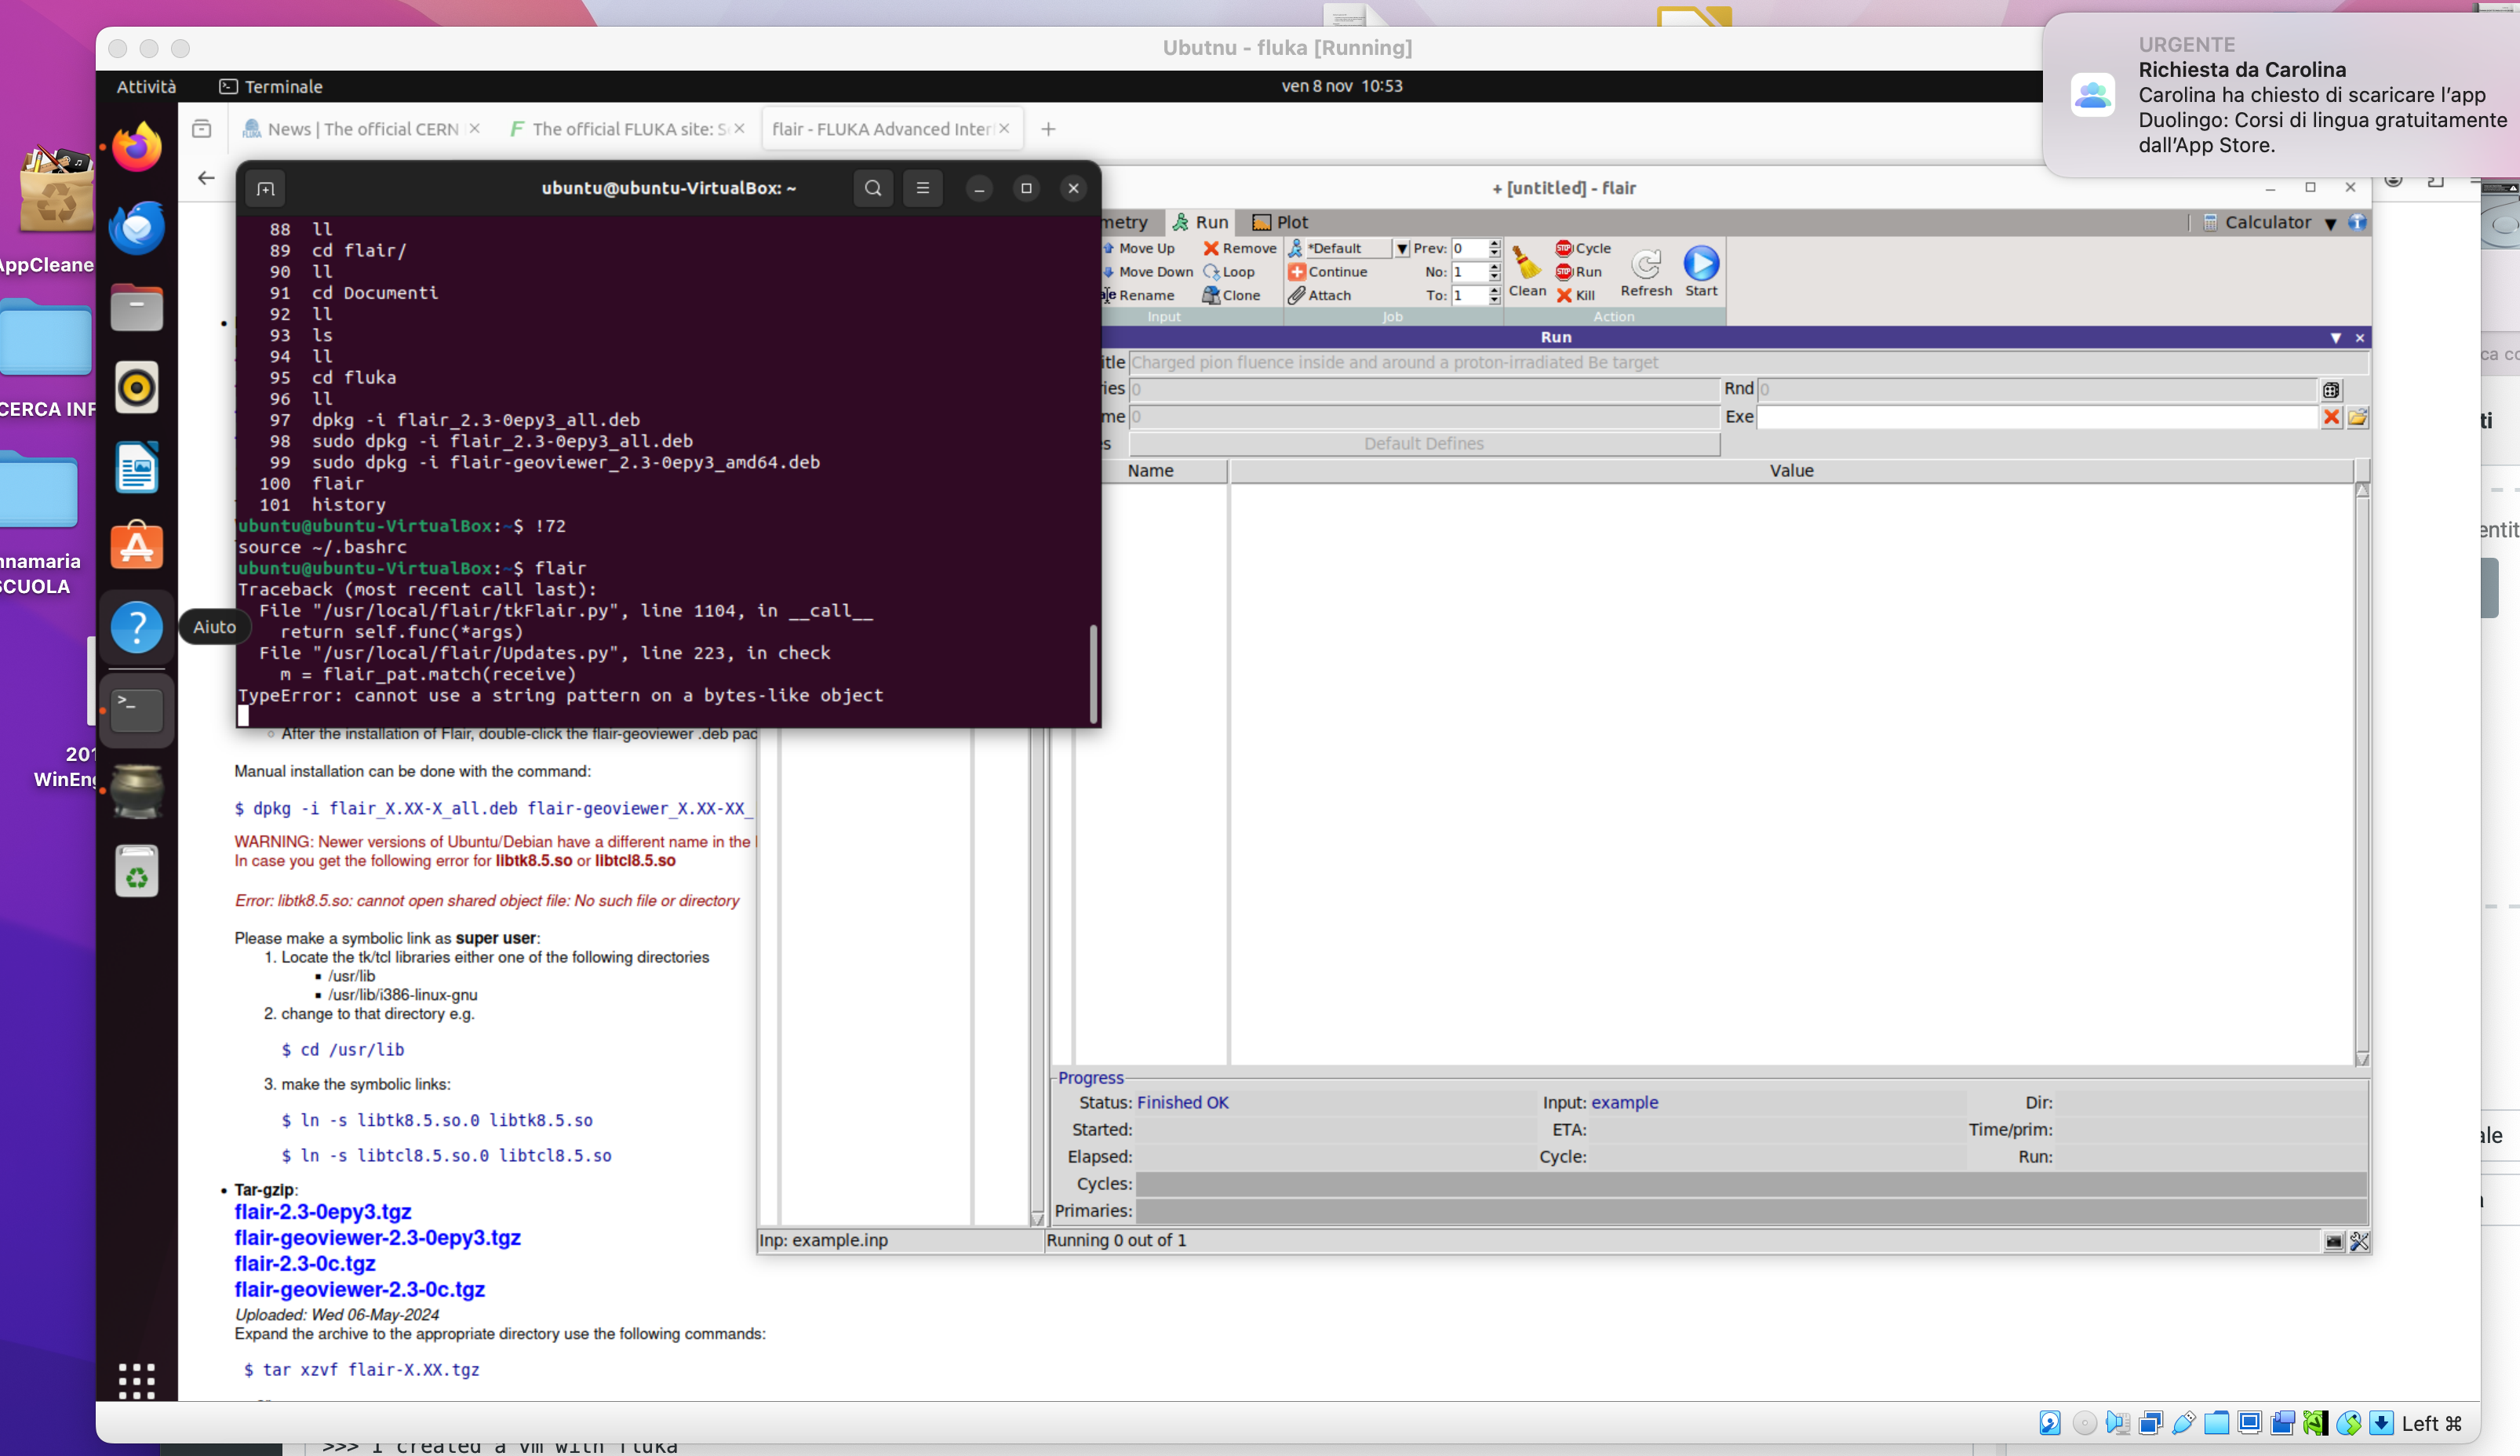Click the VirtualBox hard disk status icon
The width and height of the screenshot is (2520, 1456).
(2050, 1423)
